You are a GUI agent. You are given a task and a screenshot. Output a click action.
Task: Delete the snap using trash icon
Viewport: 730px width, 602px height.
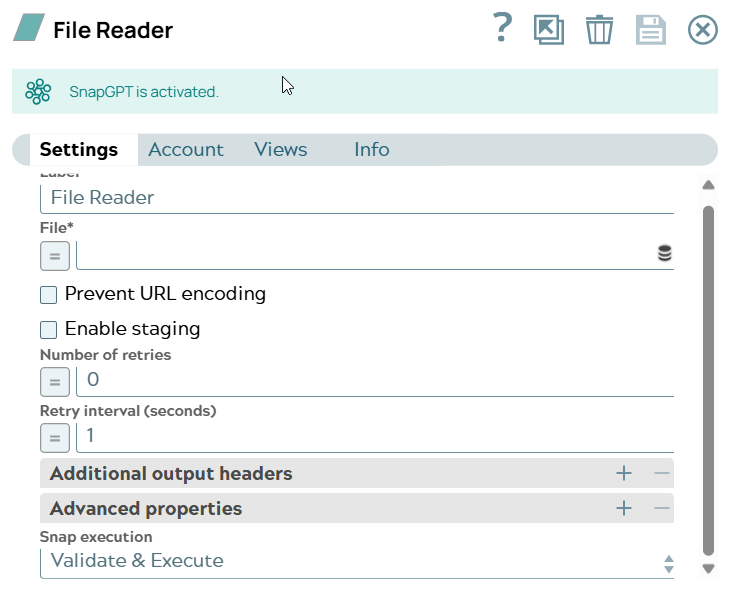tap(599, 29)
